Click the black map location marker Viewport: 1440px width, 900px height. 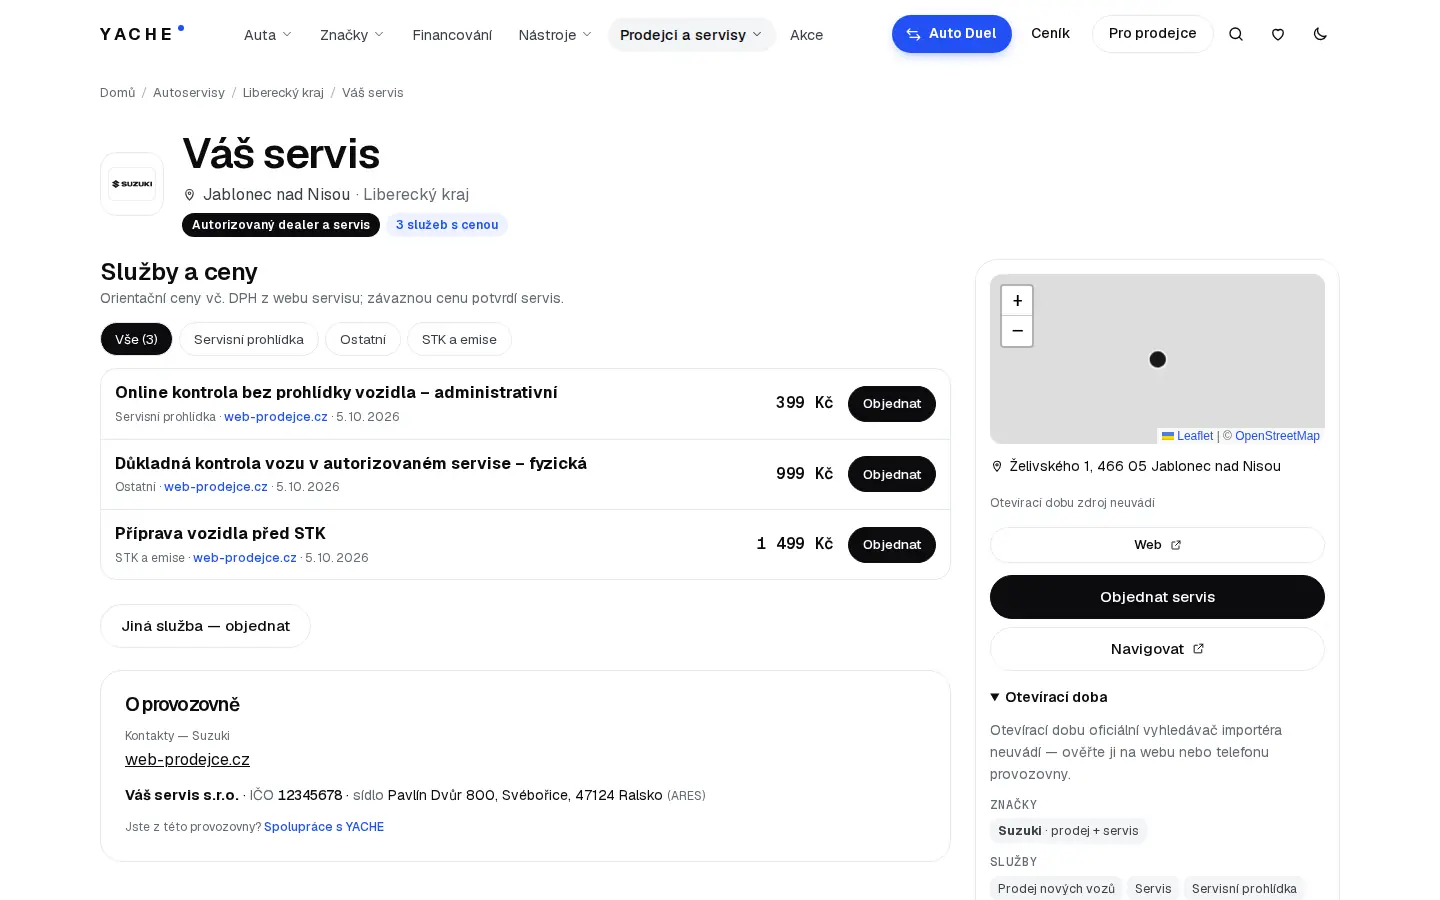[x=1158, y=359]
